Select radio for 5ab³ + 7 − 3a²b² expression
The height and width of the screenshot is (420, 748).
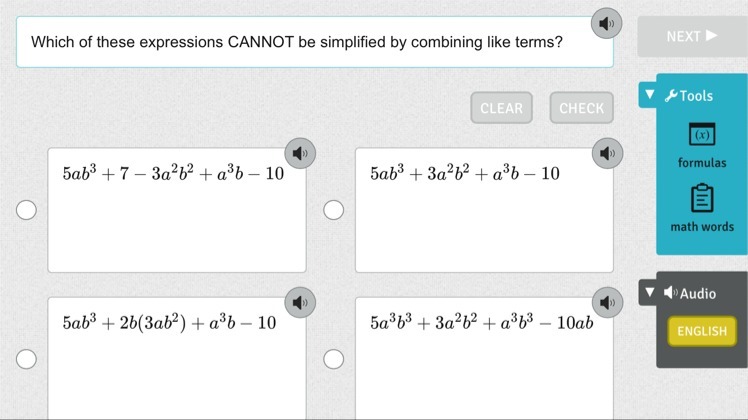coord(27,210)
